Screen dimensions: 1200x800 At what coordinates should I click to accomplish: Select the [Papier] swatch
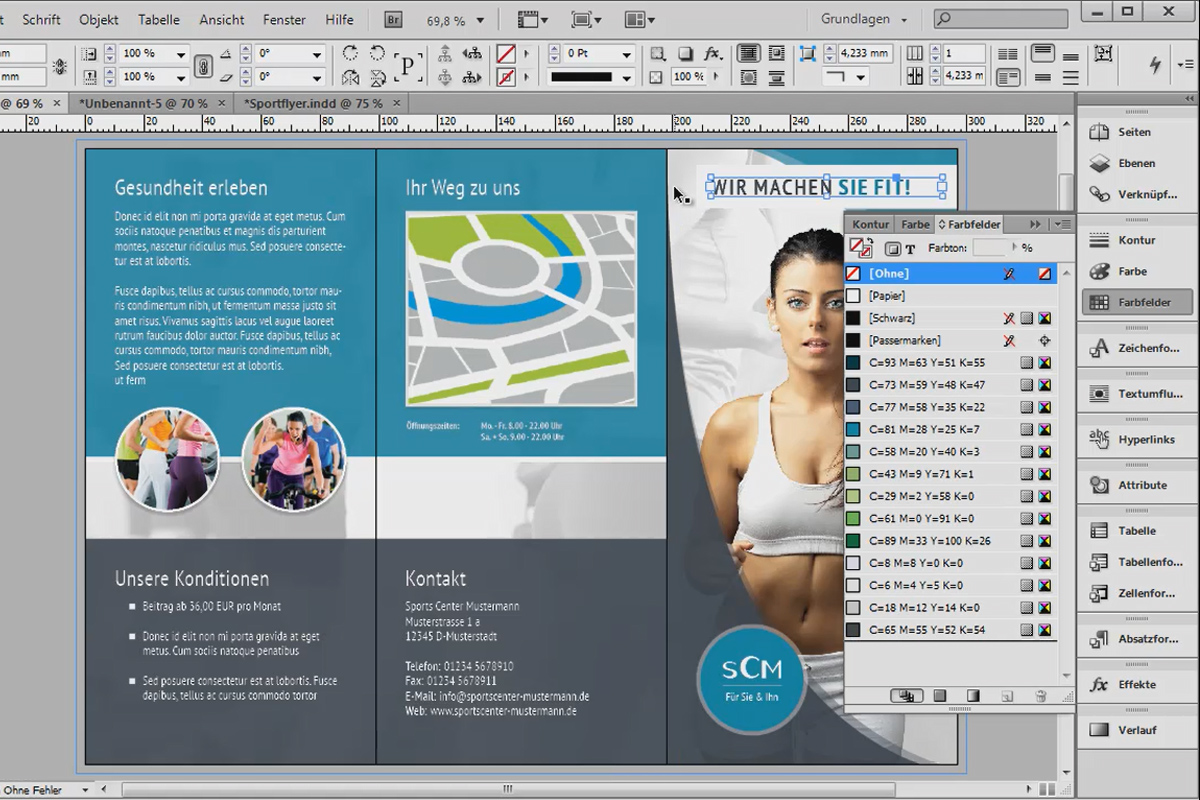pos(951,296)
